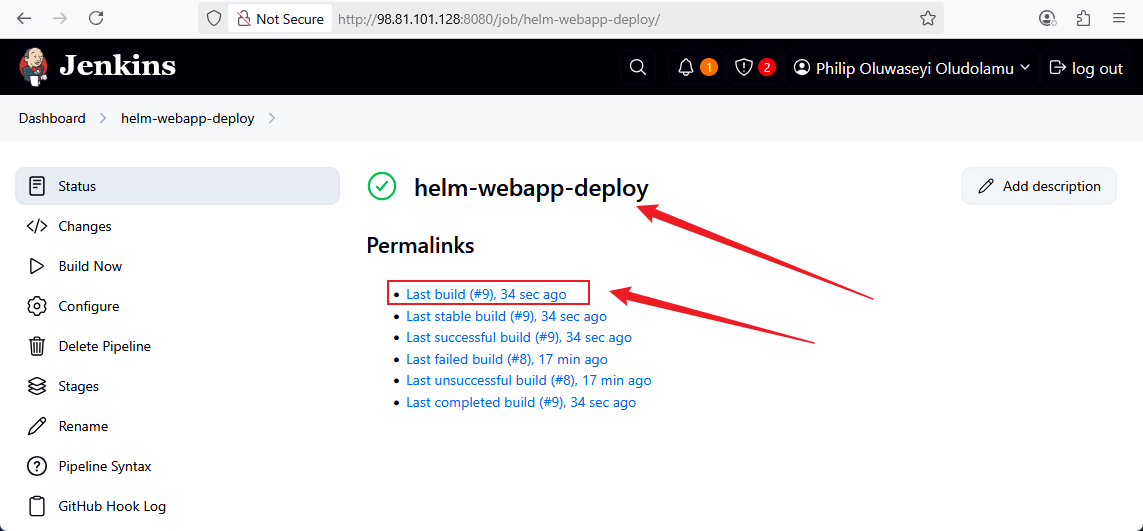Click the Changes code-brackets icon

pos(37,226)
